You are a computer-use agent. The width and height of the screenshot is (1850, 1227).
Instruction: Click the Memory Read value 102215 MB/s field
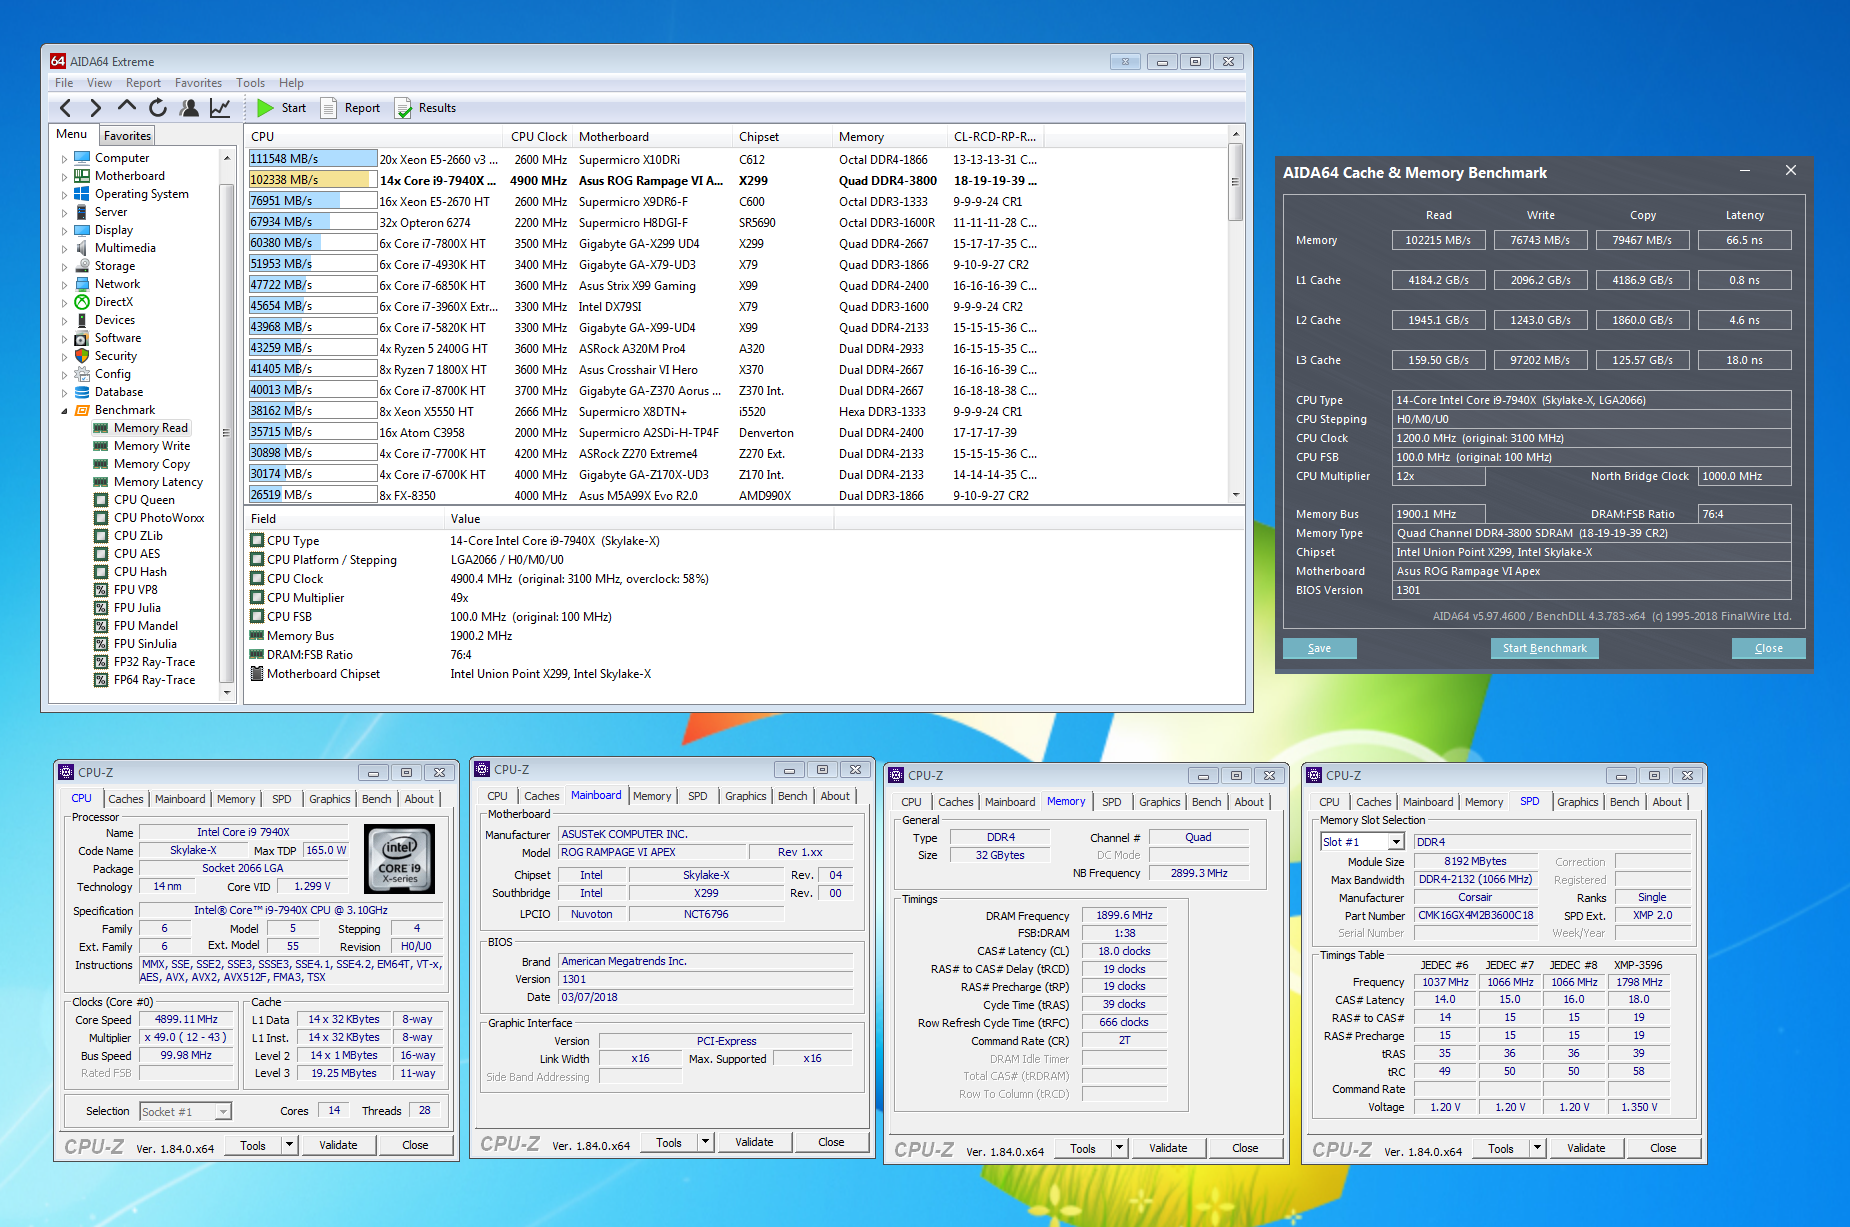[1438, 240]
